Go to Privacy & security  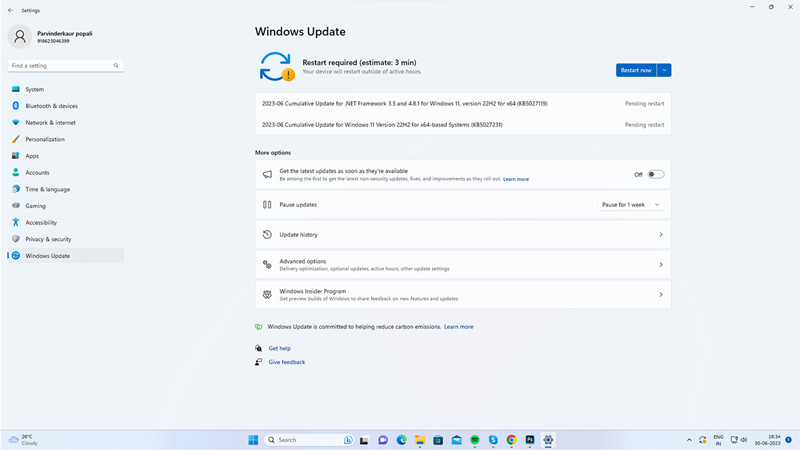point(65,239)
